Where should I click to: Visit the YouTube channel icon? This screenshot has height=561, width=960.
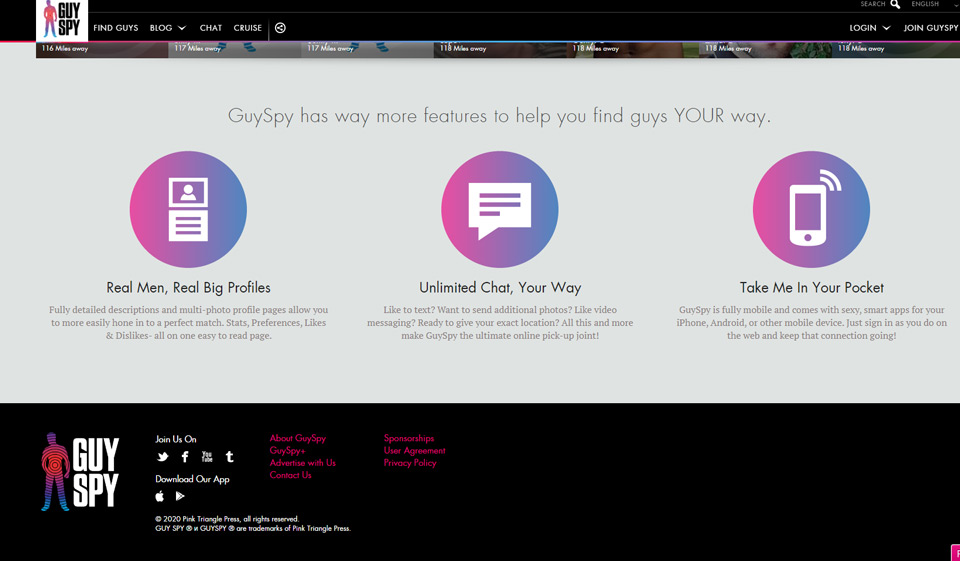coord(207,457)
